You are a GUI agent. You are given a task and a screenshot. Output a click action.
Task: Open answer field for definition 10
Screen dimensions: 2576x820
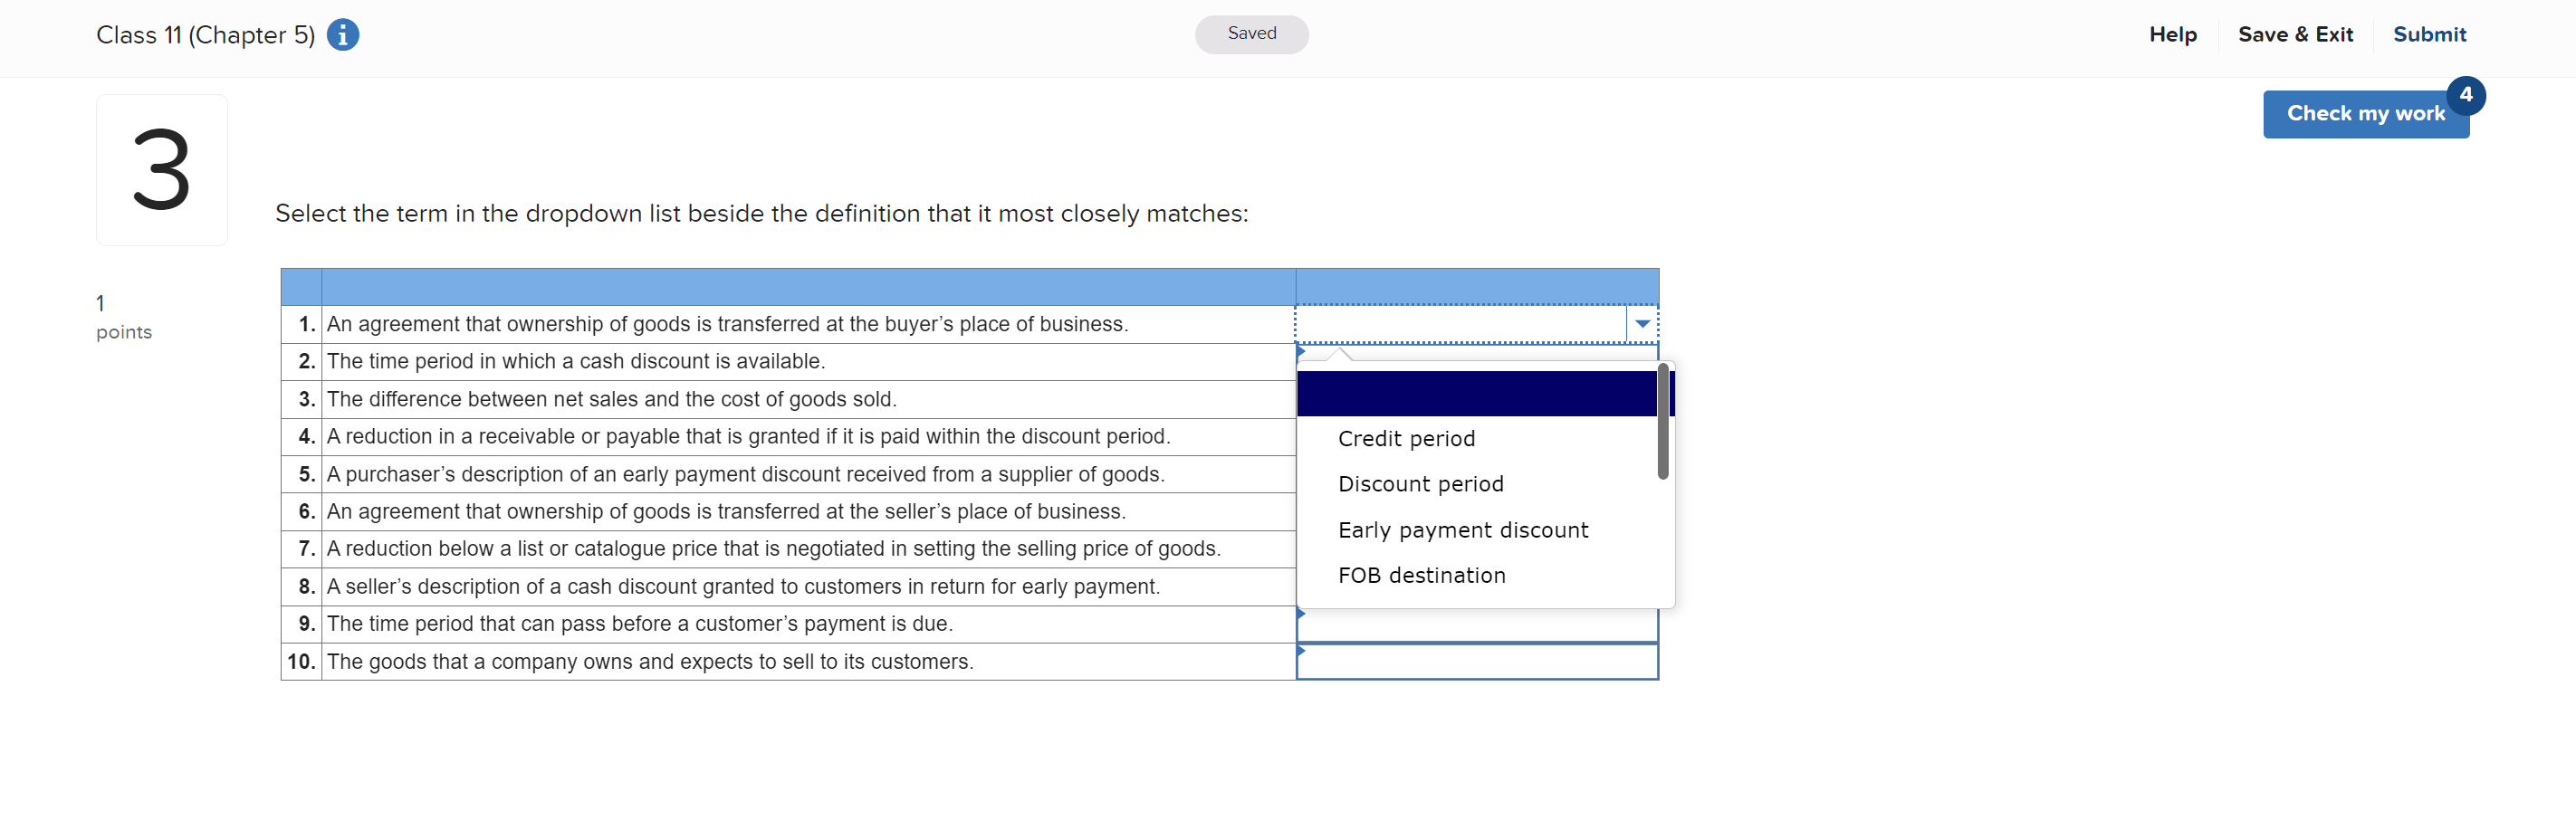(1477, 662)
